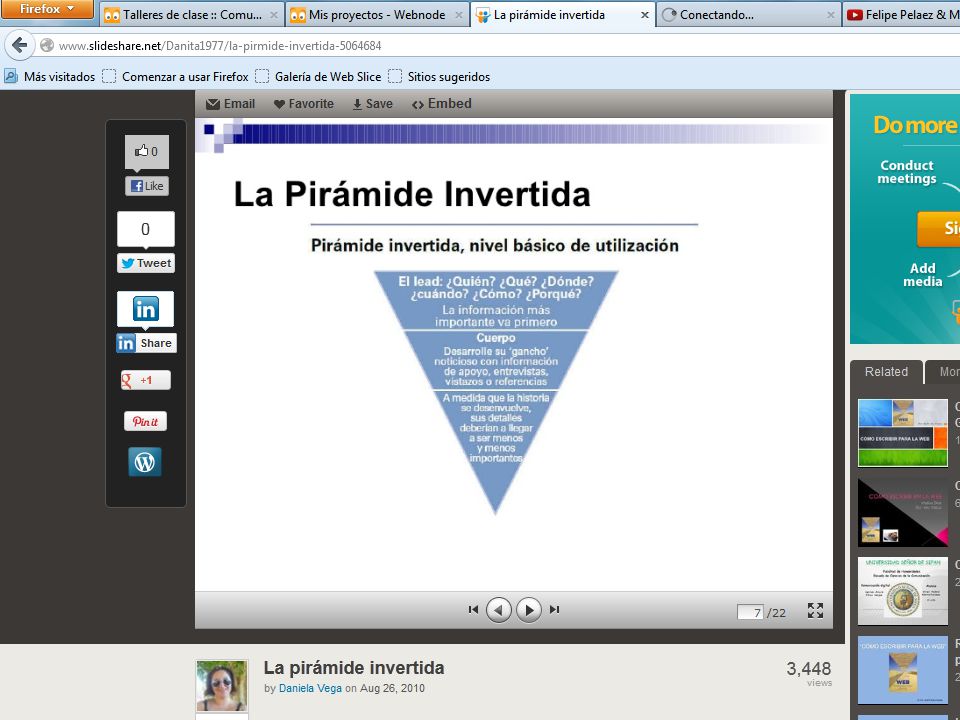Share on LinkedIn via Share button
960x720 pixels.
[x=146, y=343]
